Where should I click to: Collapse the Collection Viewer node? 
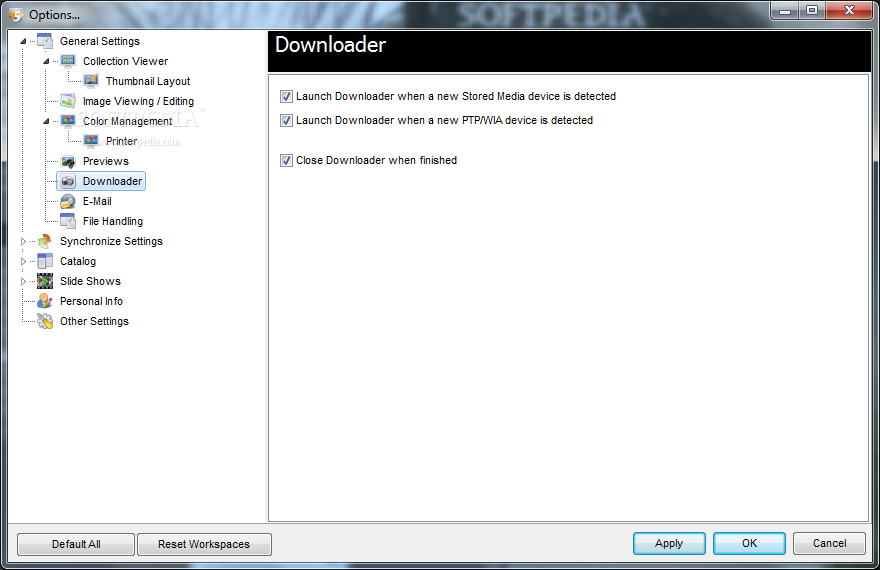tap(46, 61)
